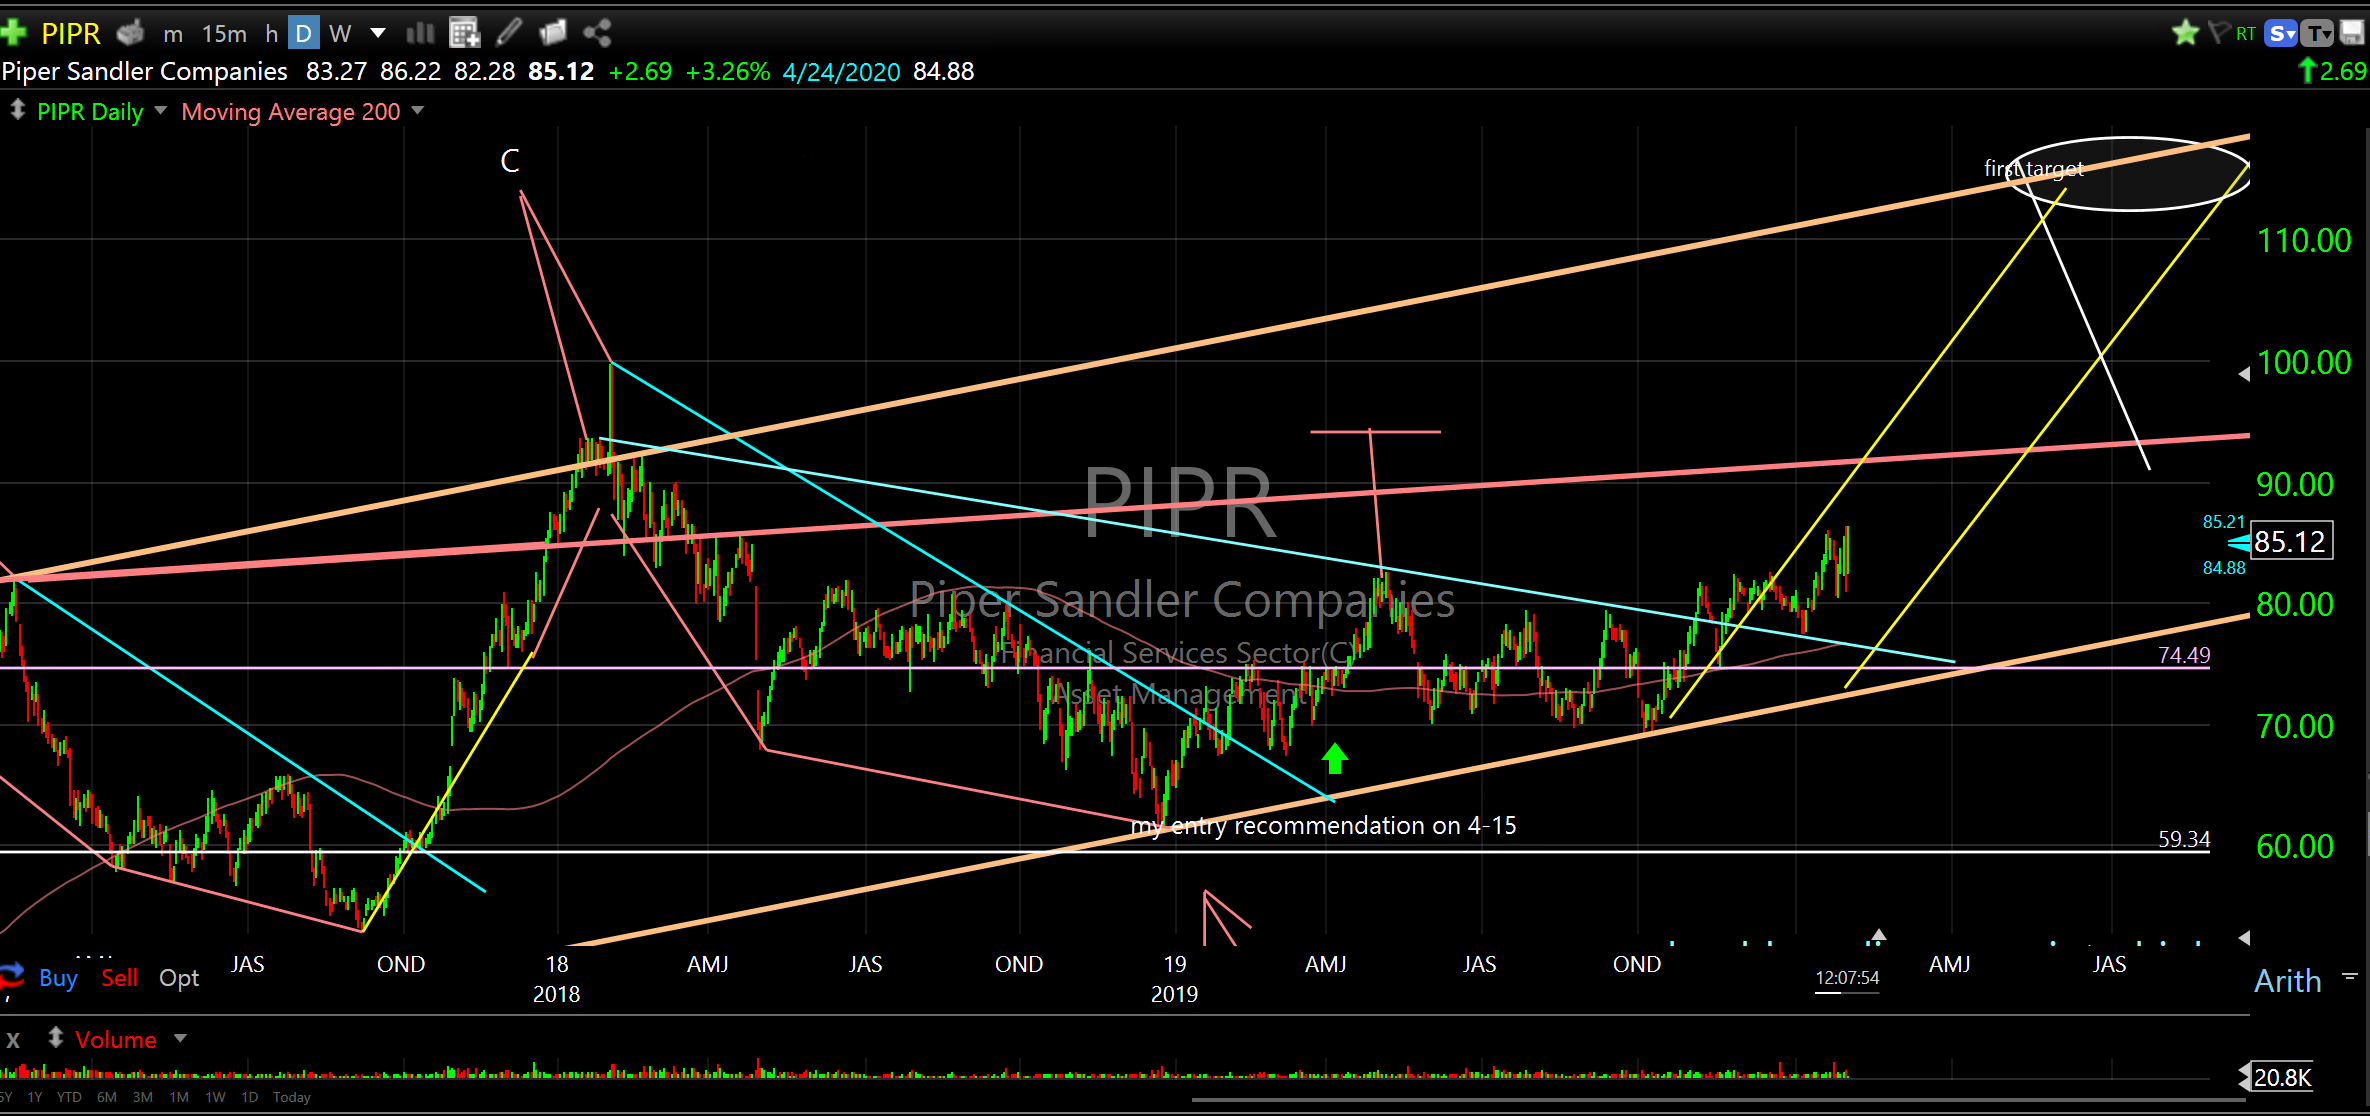The height and width of the screenshot is (1116, 2370).
Task: Click the add indicator calendar-grid icon
Action: point(464,33)
